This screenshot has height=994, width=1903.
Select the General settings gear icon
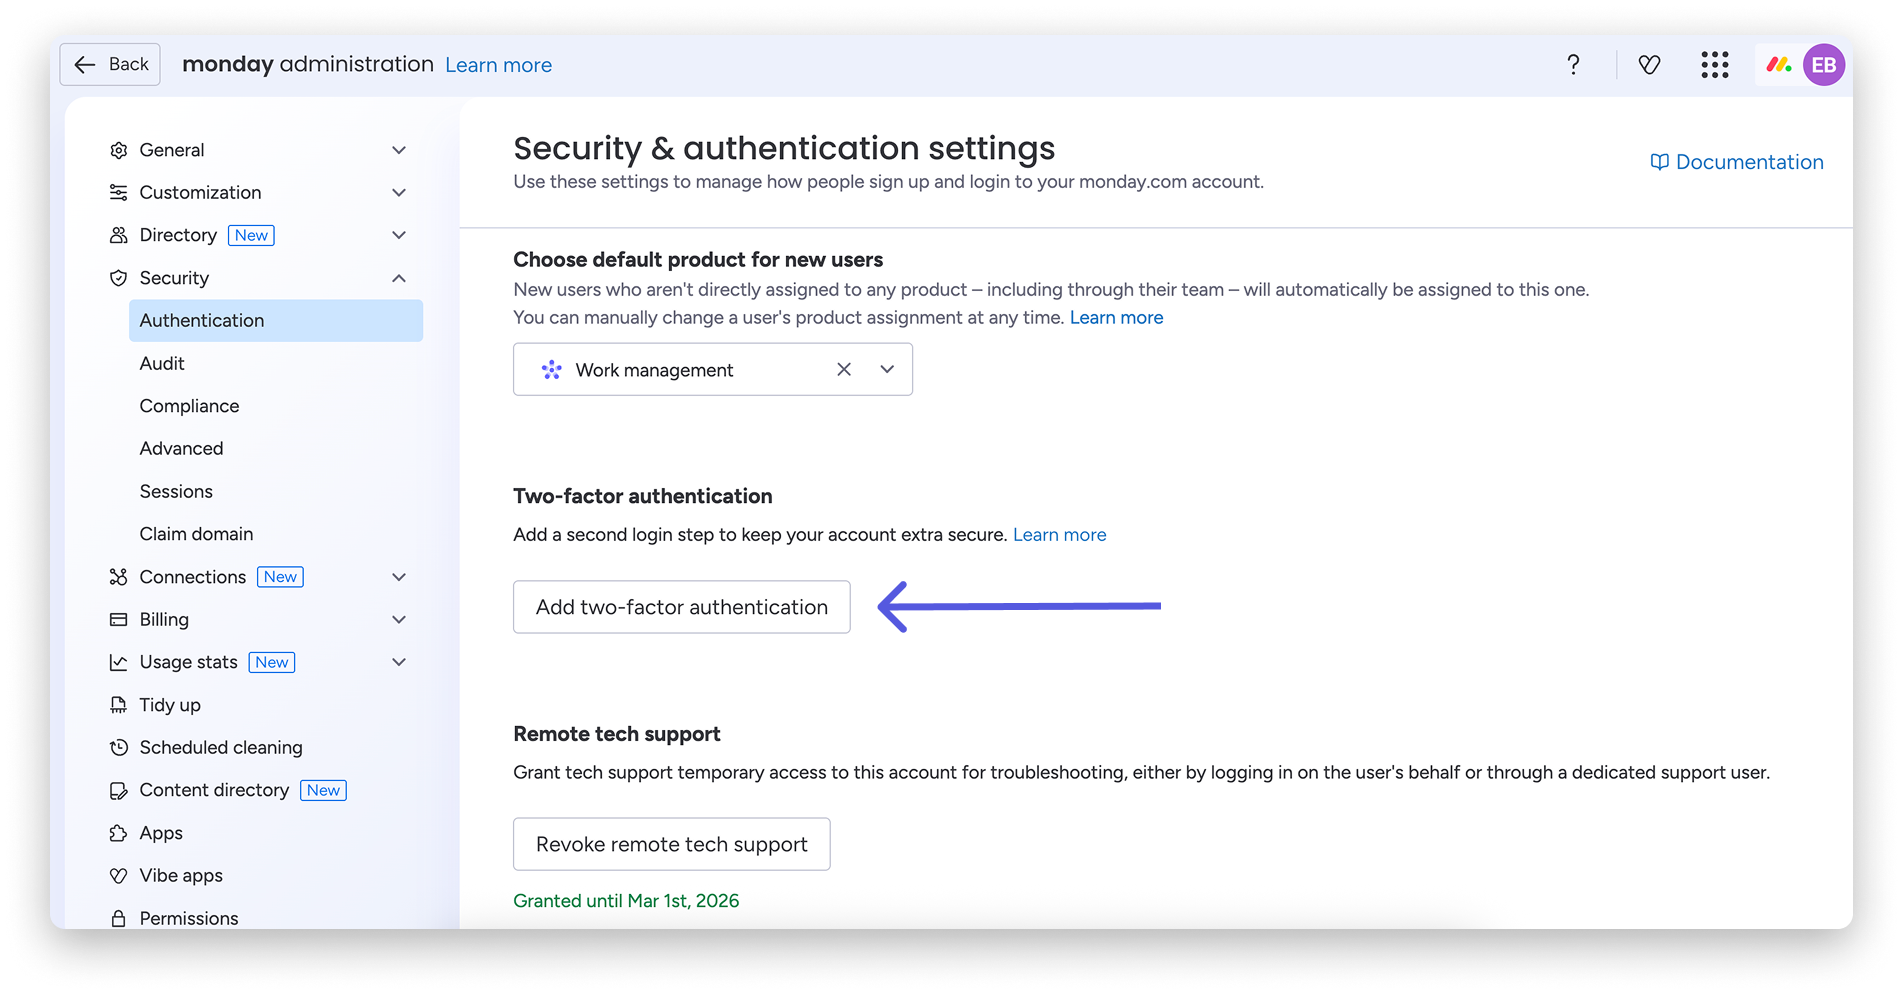[x=119, y=149]
